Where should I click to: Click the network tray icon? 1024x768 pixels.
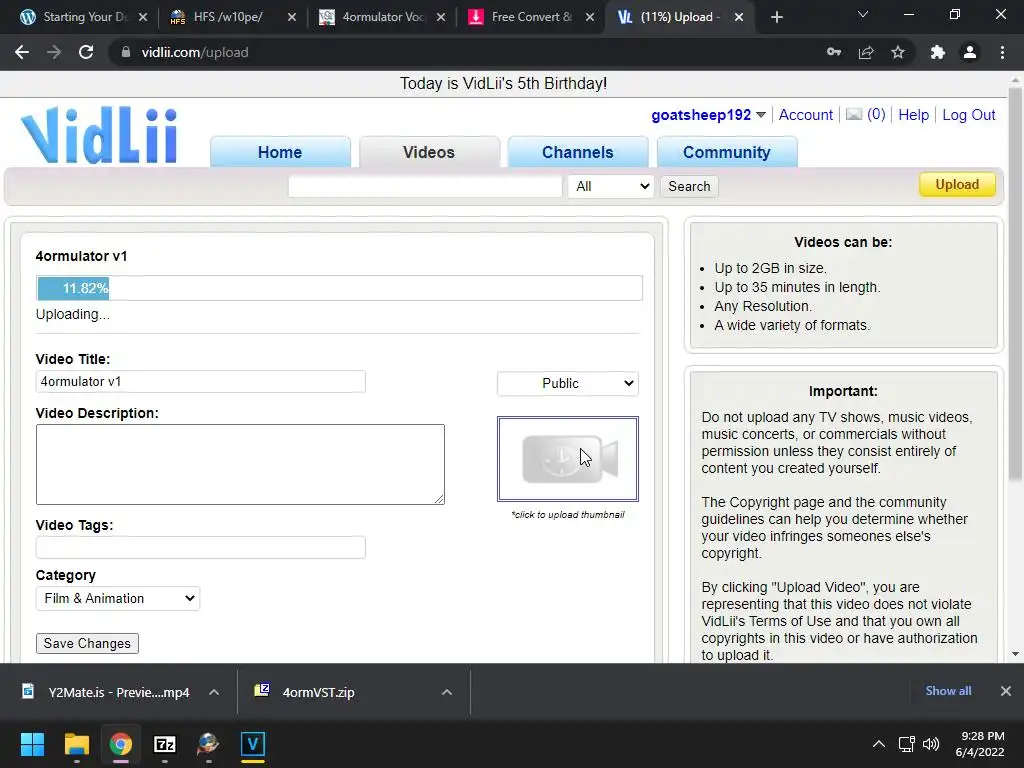pyautogui.click(x=906, y=744)
